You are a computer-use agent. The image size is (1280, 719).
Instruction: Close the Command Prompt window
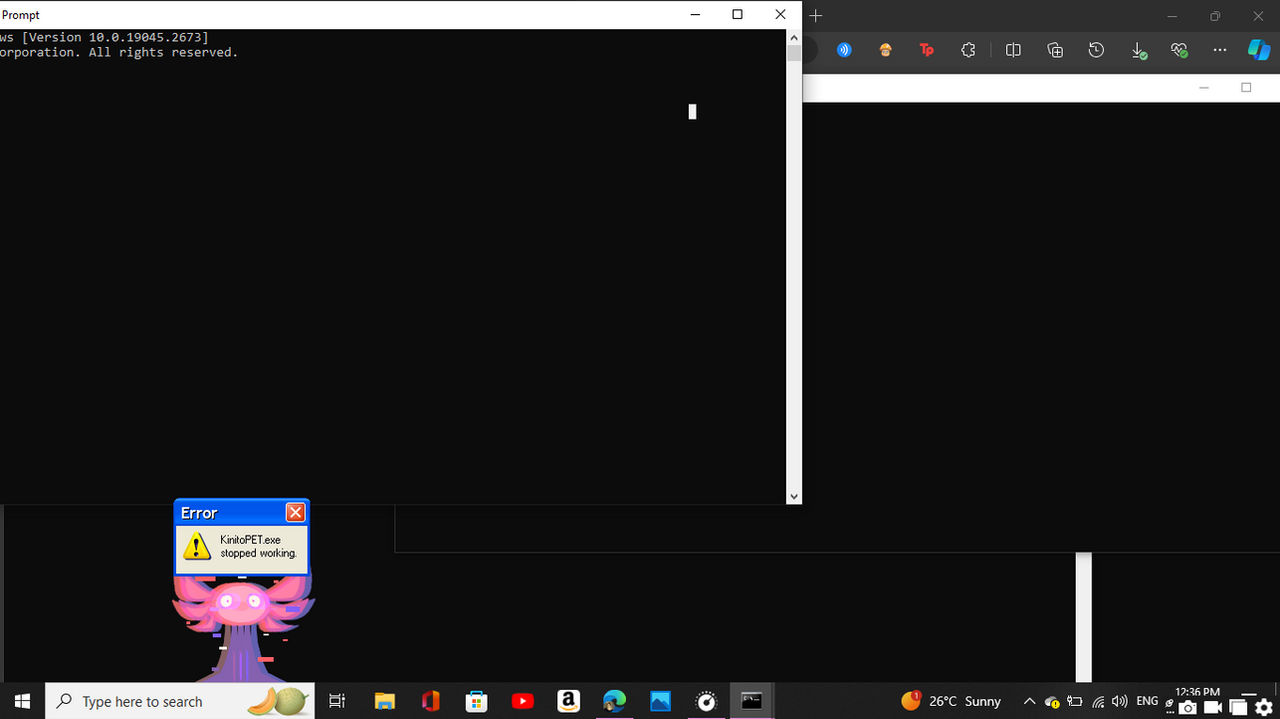[x=780, y=14]
